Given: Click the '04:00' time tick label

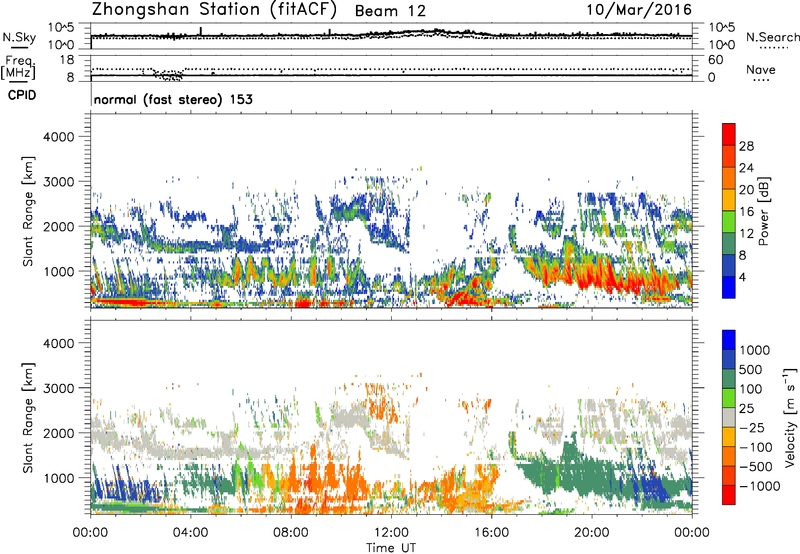Looking at the screenshot, I should [x=191, y=533].
